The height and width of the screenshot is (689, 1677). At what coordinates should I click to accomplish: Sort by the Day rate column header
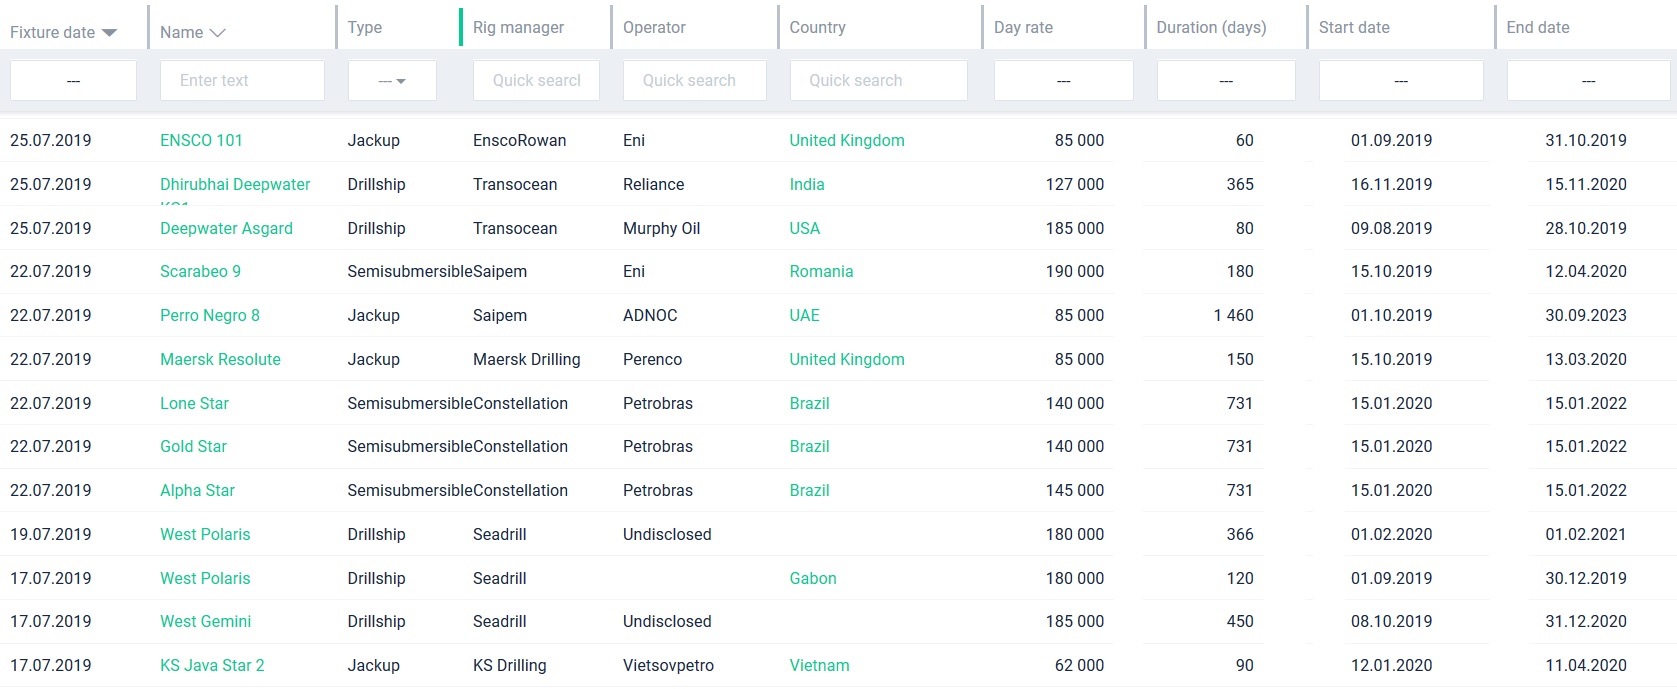tap(1023, 28)
